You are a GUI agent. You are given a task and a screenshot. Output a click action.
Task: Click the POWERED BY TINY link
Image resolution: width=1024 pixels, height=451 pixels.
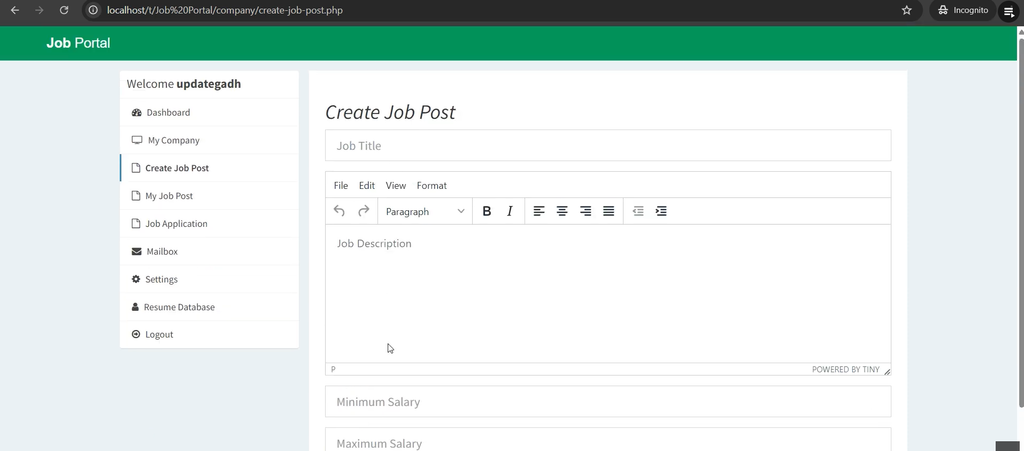[x=846, y=369]
